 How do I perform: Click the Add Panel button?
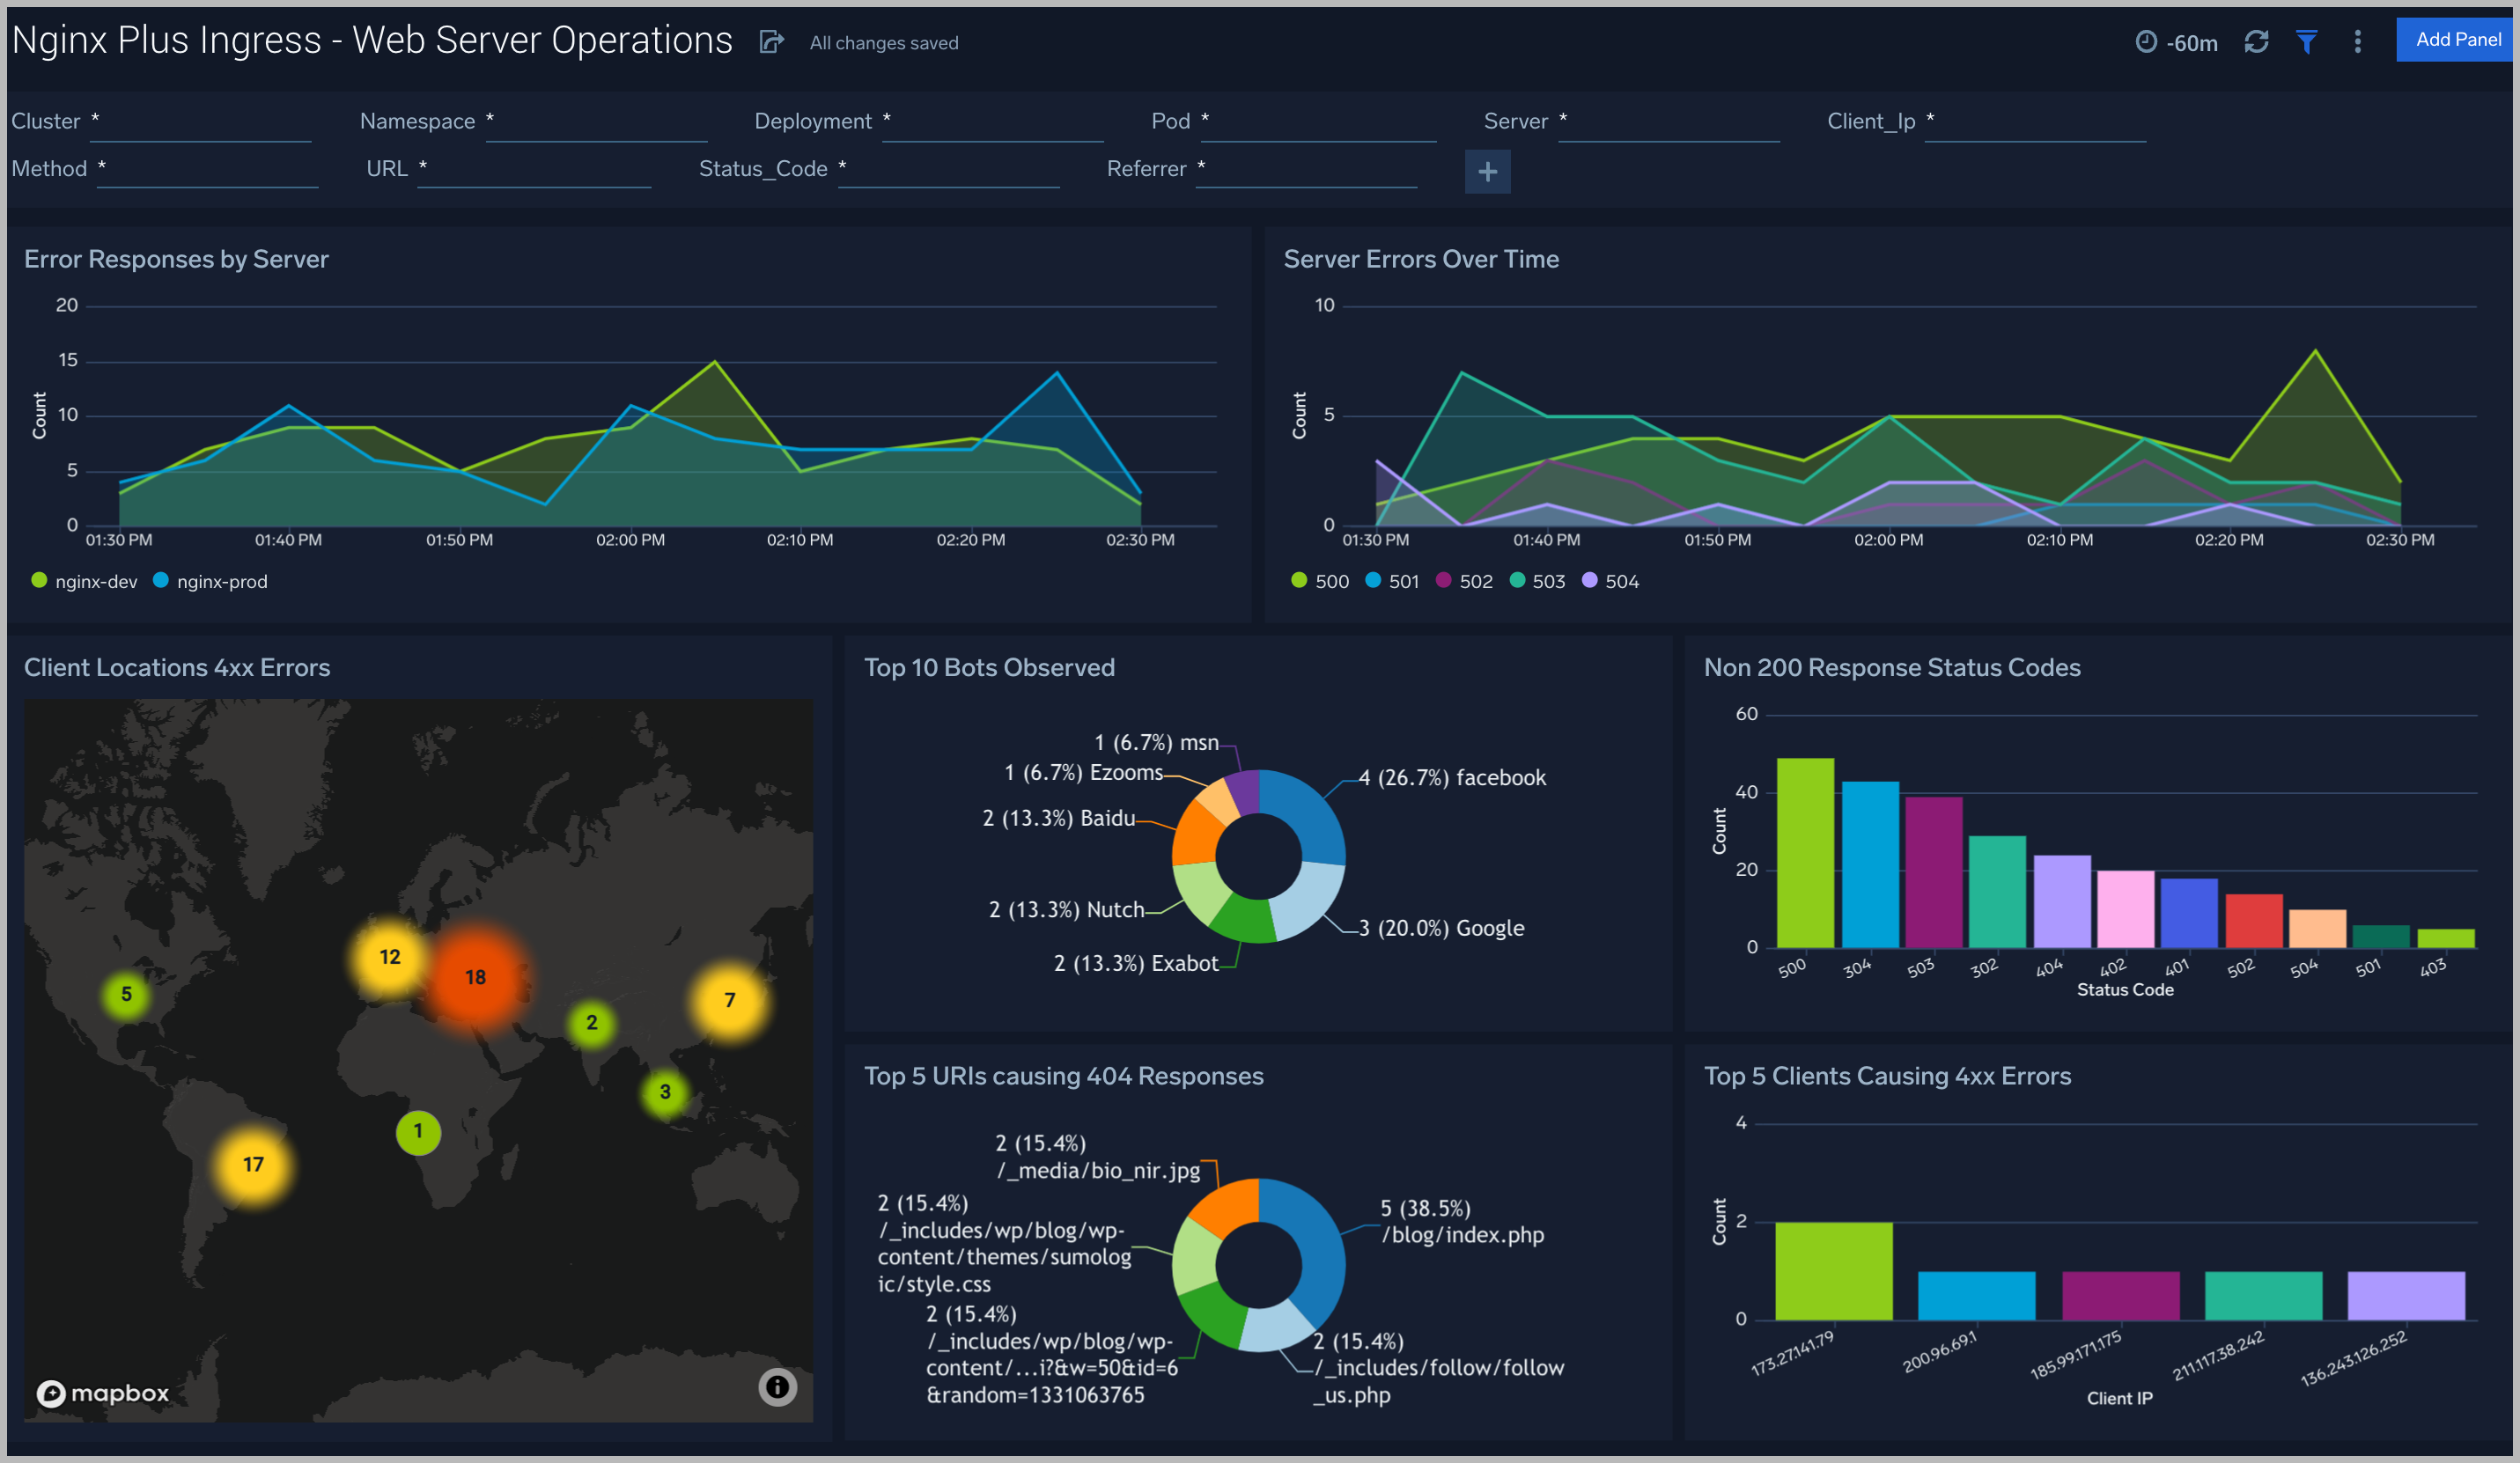click(2455, 39)
